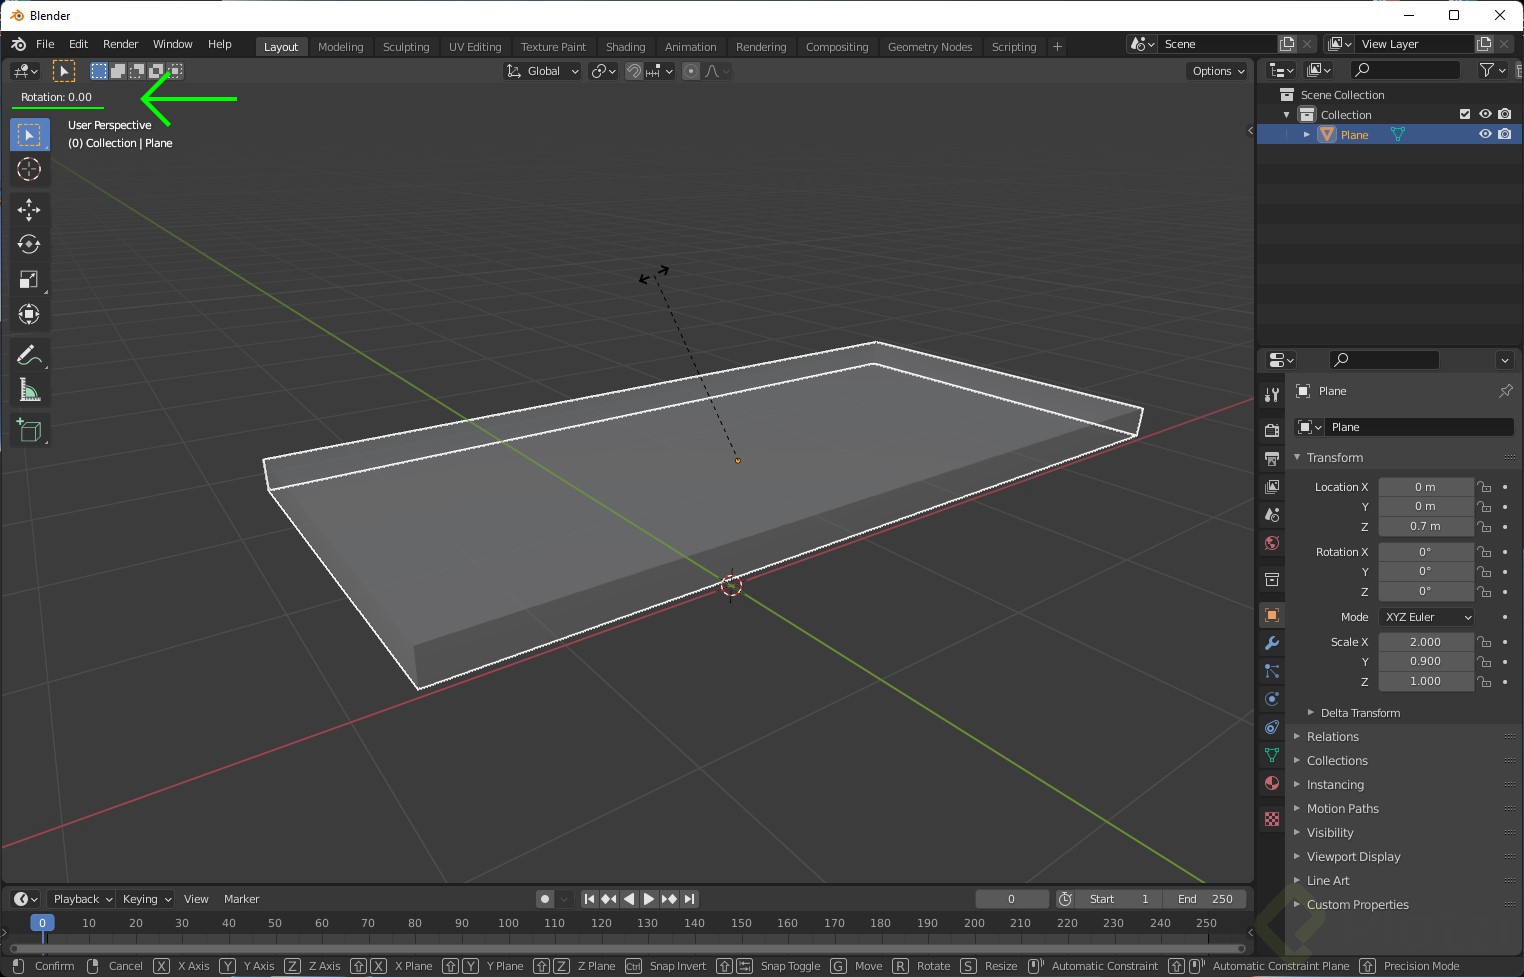This screenshot has width=1524, height=977.
Task: Select the Measure tool
Action: (x=29, y=391)
